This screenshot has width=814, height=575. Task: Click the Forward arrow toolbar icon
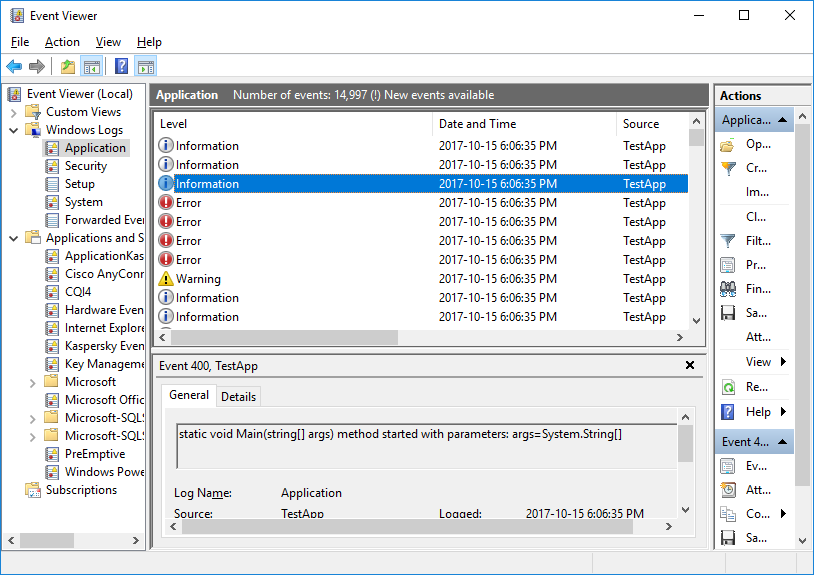pyautogui.click(x=36, y=66)
